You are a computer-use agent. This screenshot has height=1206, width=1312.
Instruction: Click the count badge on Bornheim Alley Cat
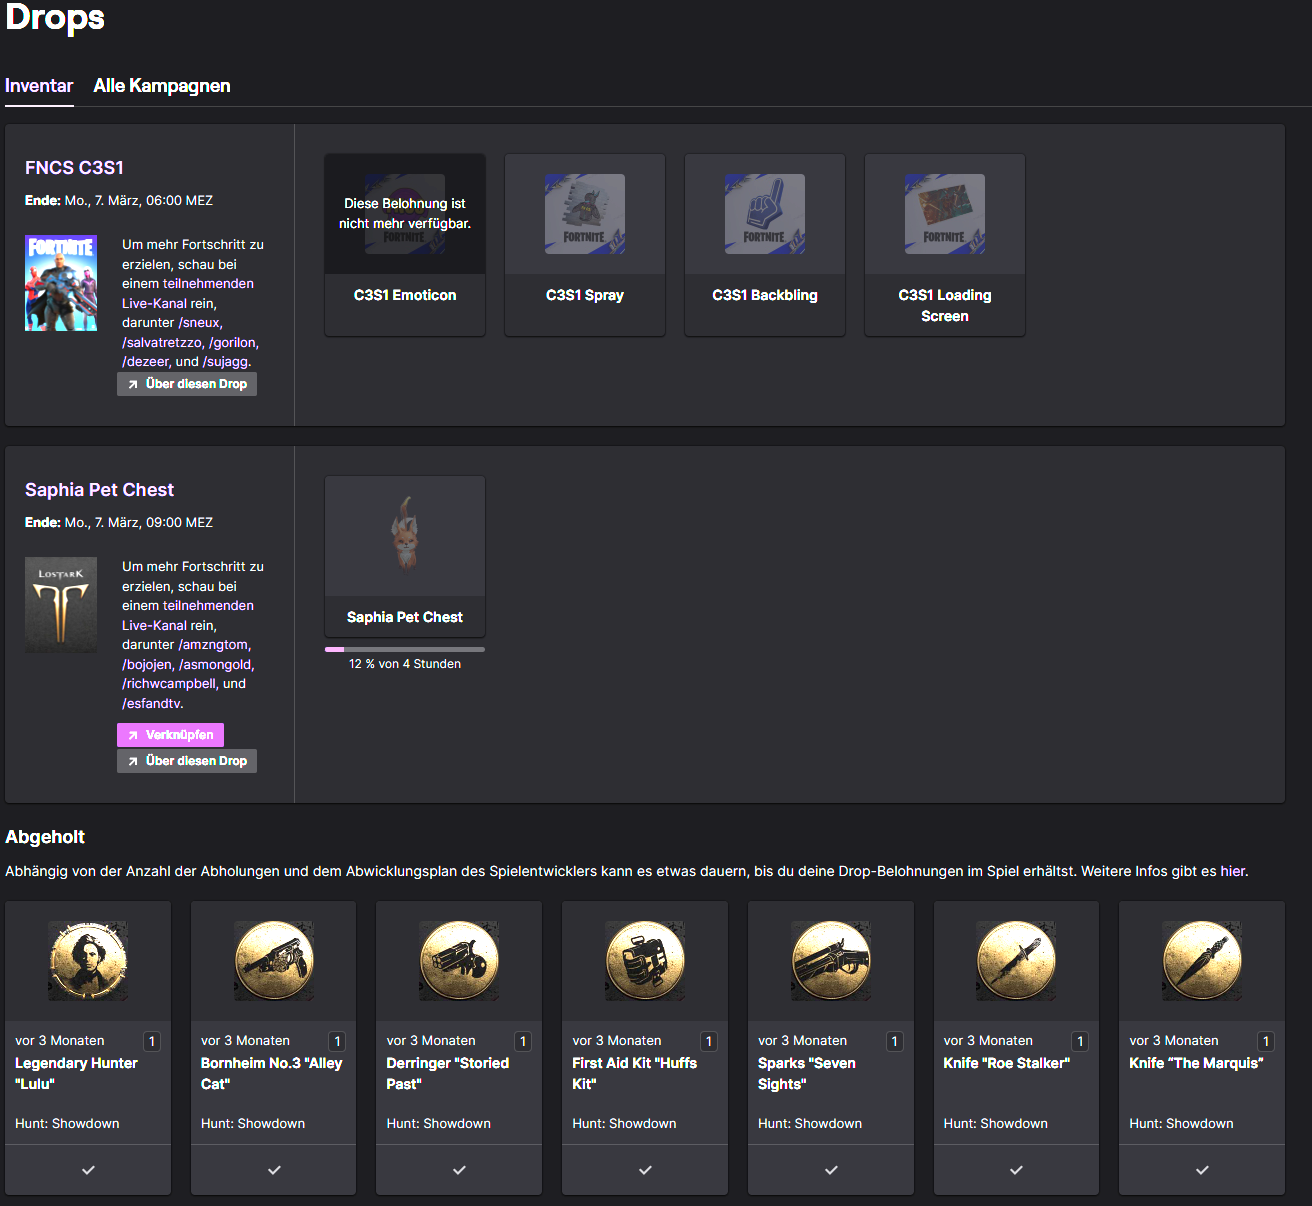point(338,1041)
